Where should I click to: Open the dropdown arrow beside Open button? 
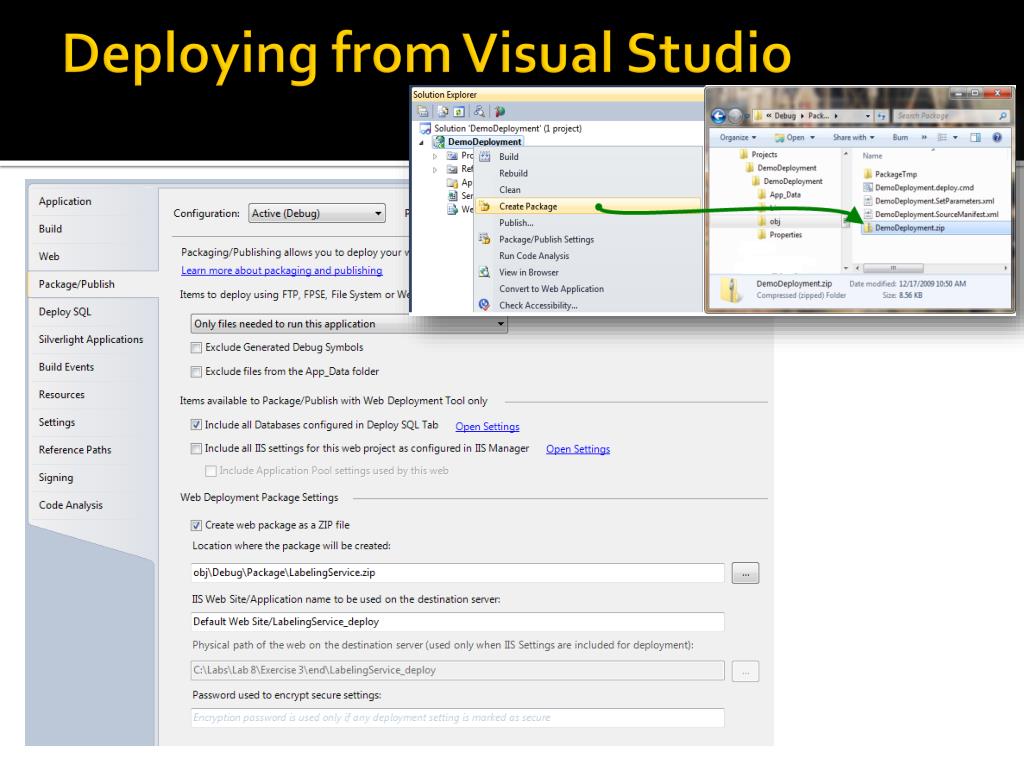(812, 138)
